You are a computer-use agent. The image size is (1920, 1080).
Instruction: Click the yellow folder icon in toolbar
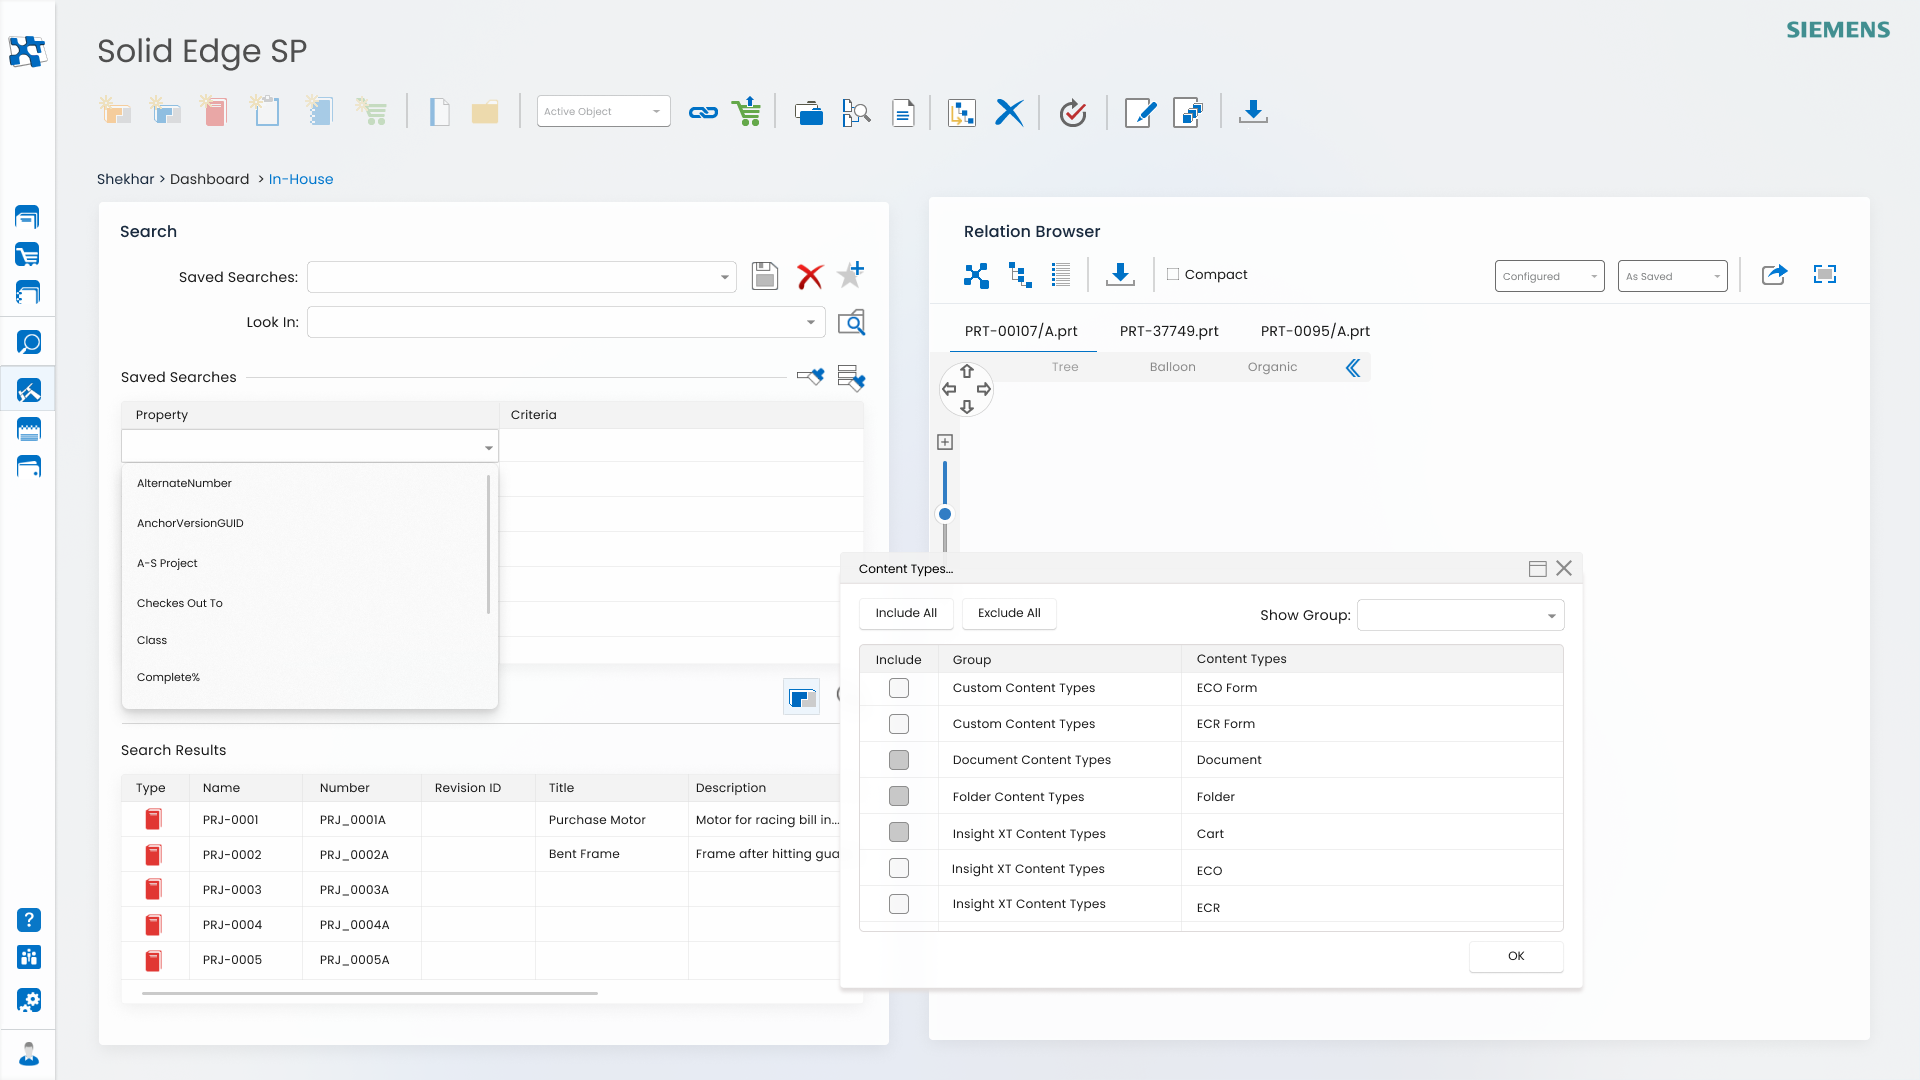485,112
